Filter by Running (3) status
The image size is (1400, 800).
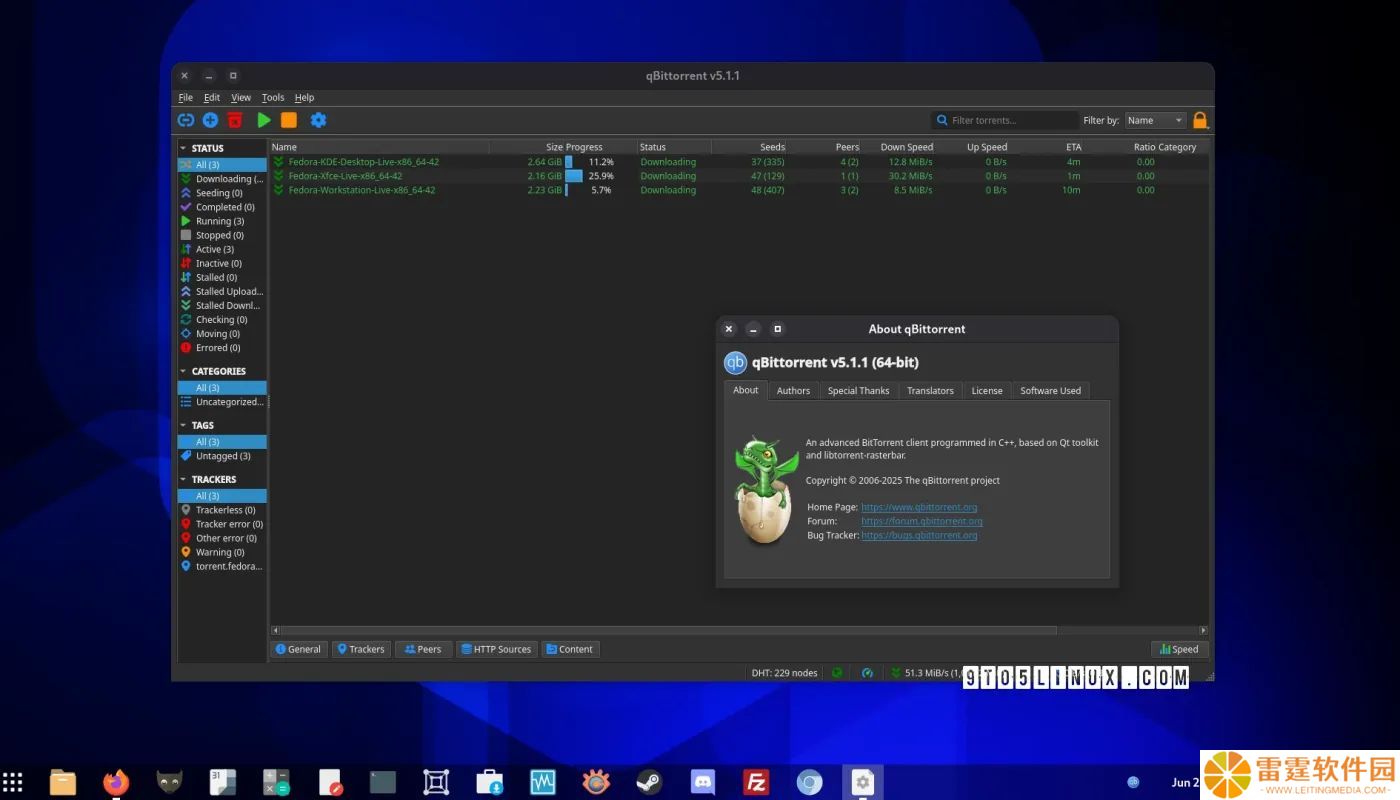point(222,221)
